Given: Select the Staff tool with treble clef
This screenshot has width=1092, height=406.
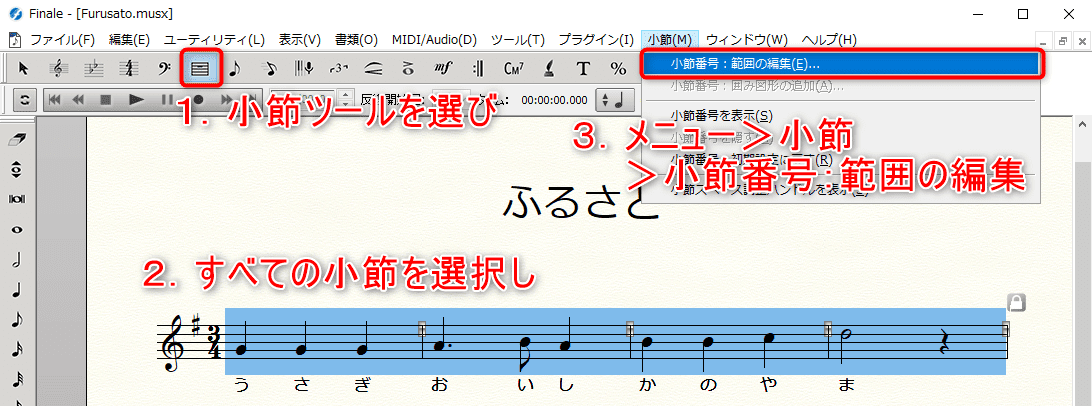Looking at the screenshot, I should pos(60,68).
